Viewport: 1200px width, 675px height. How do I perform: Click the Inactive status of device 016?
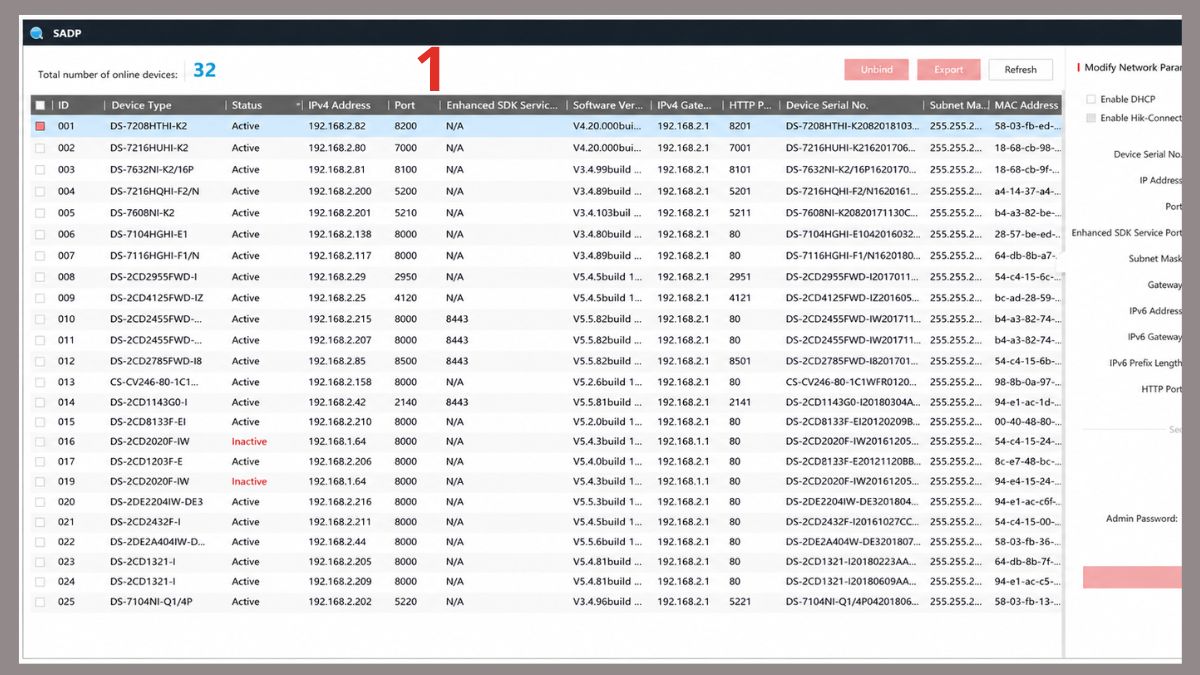249,442
